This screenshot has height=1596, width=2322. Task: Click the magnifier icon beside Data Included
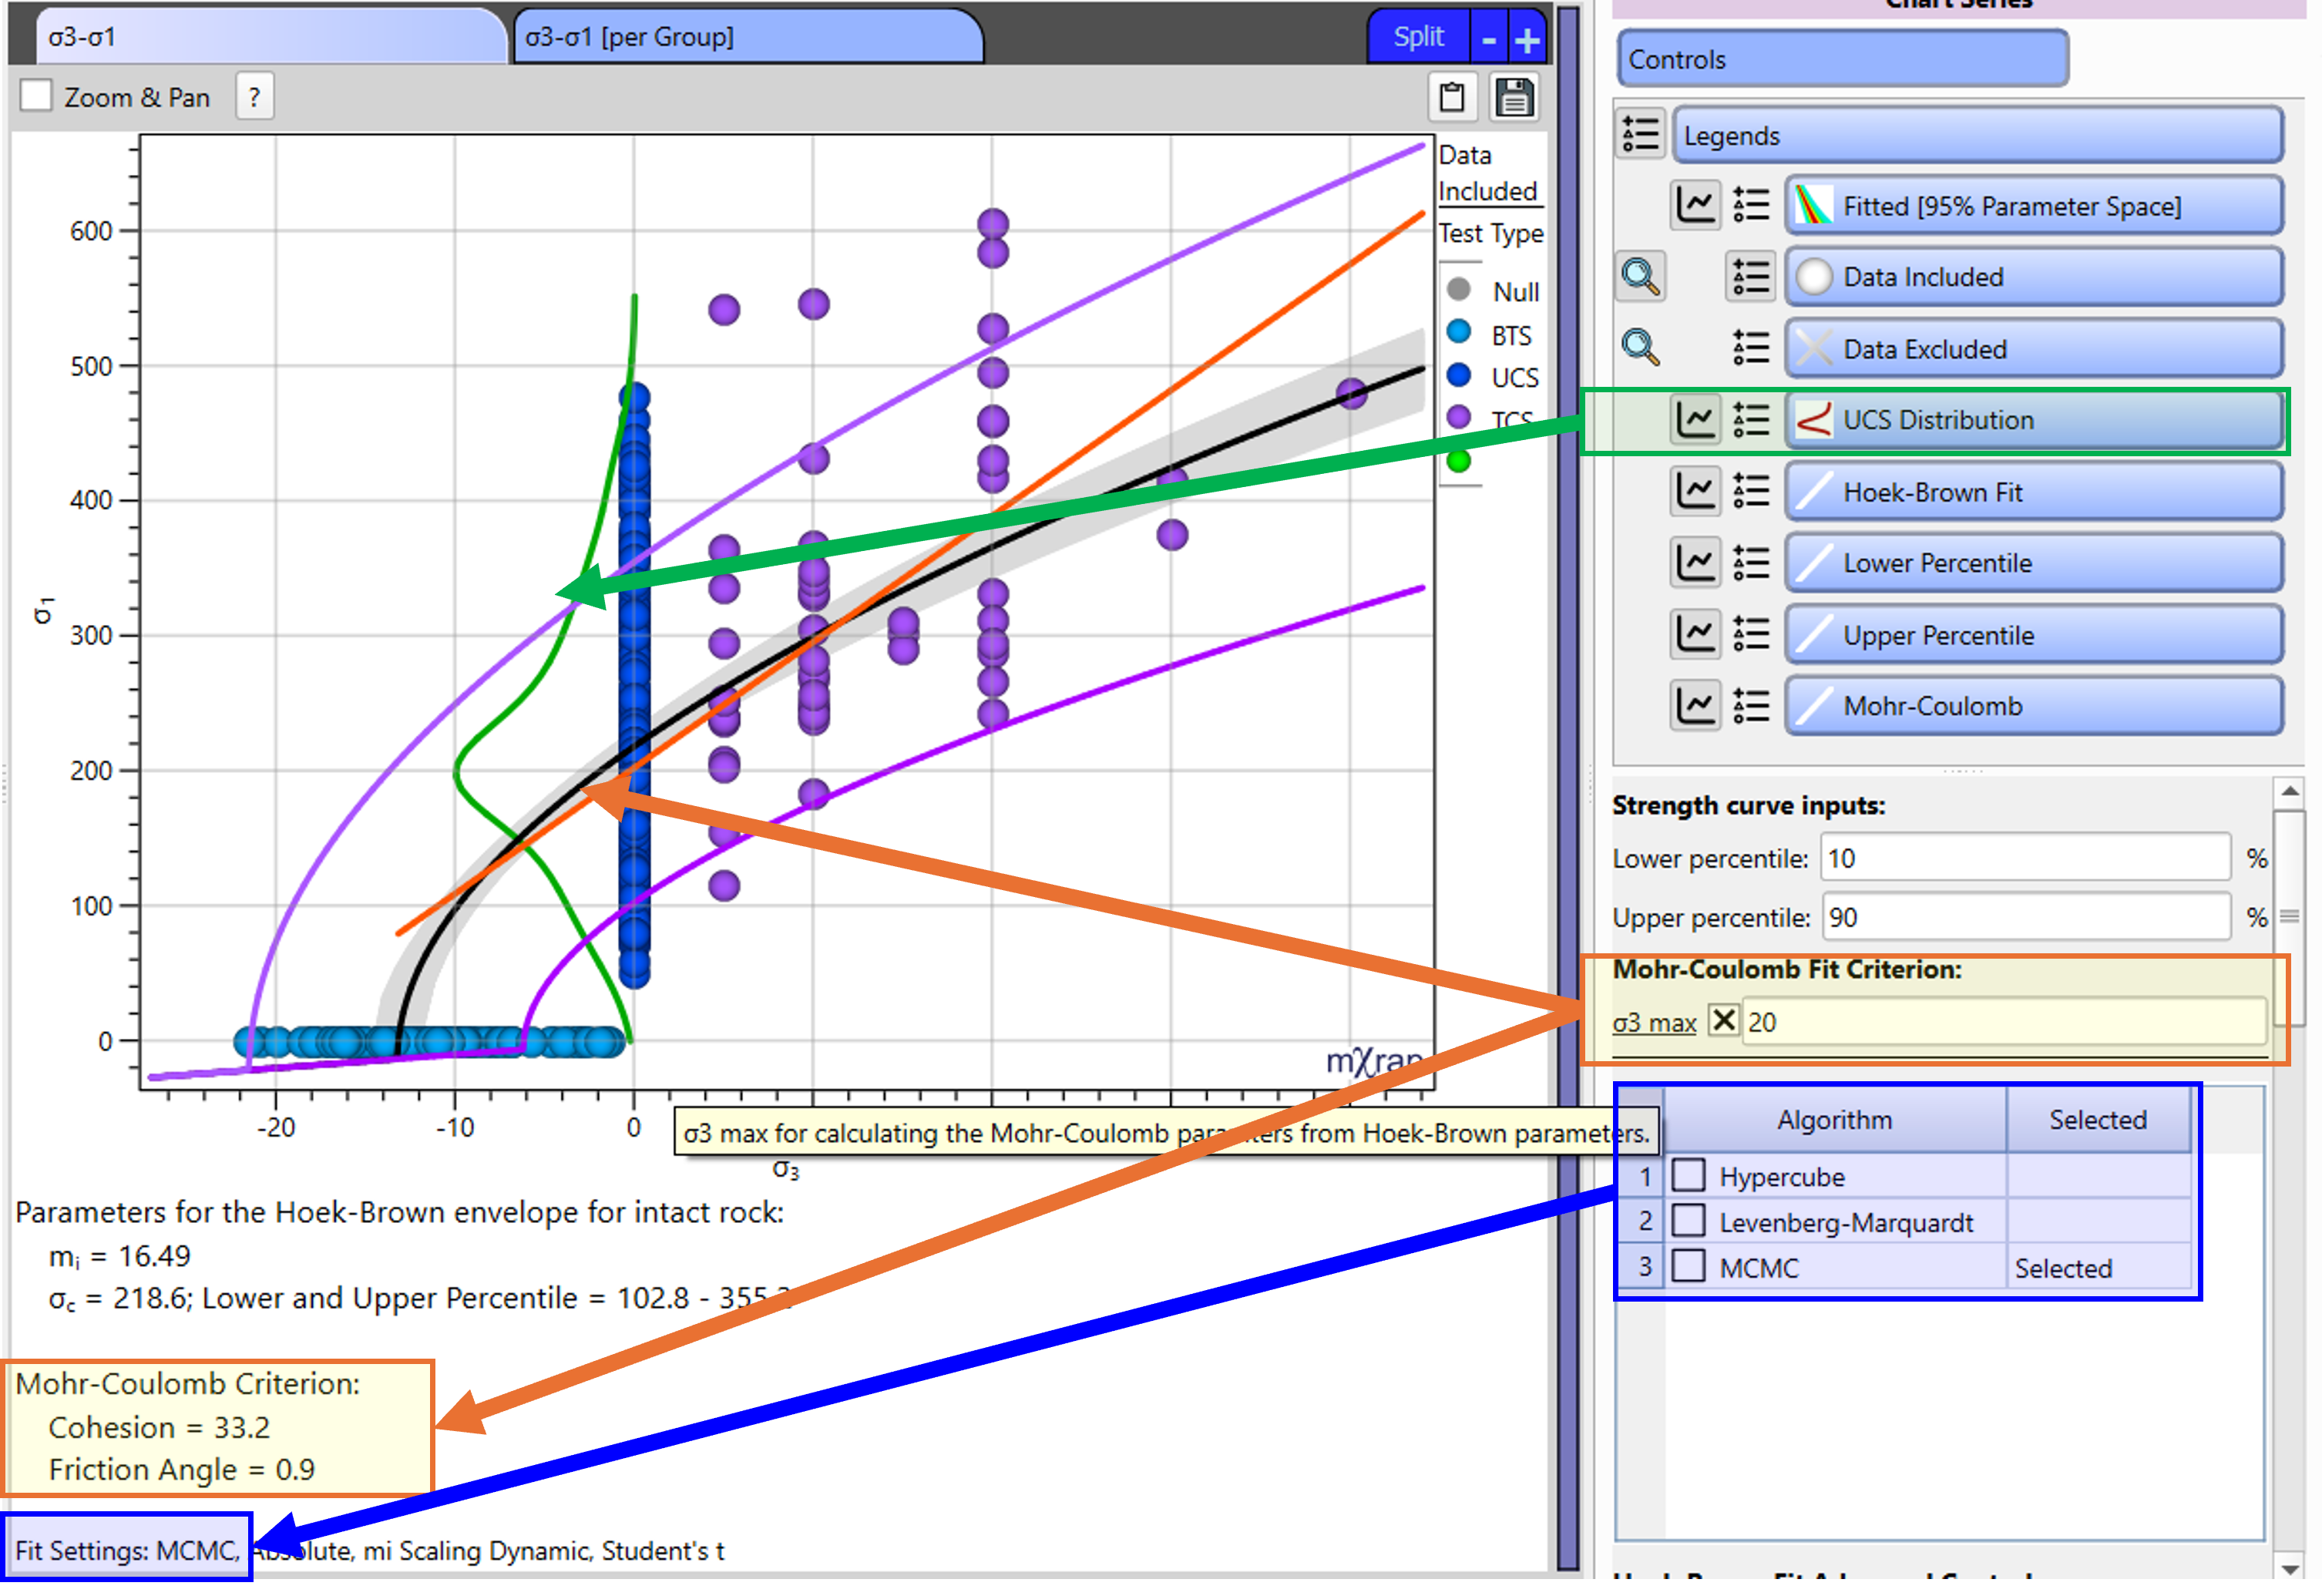click(x=1640, y=276)
